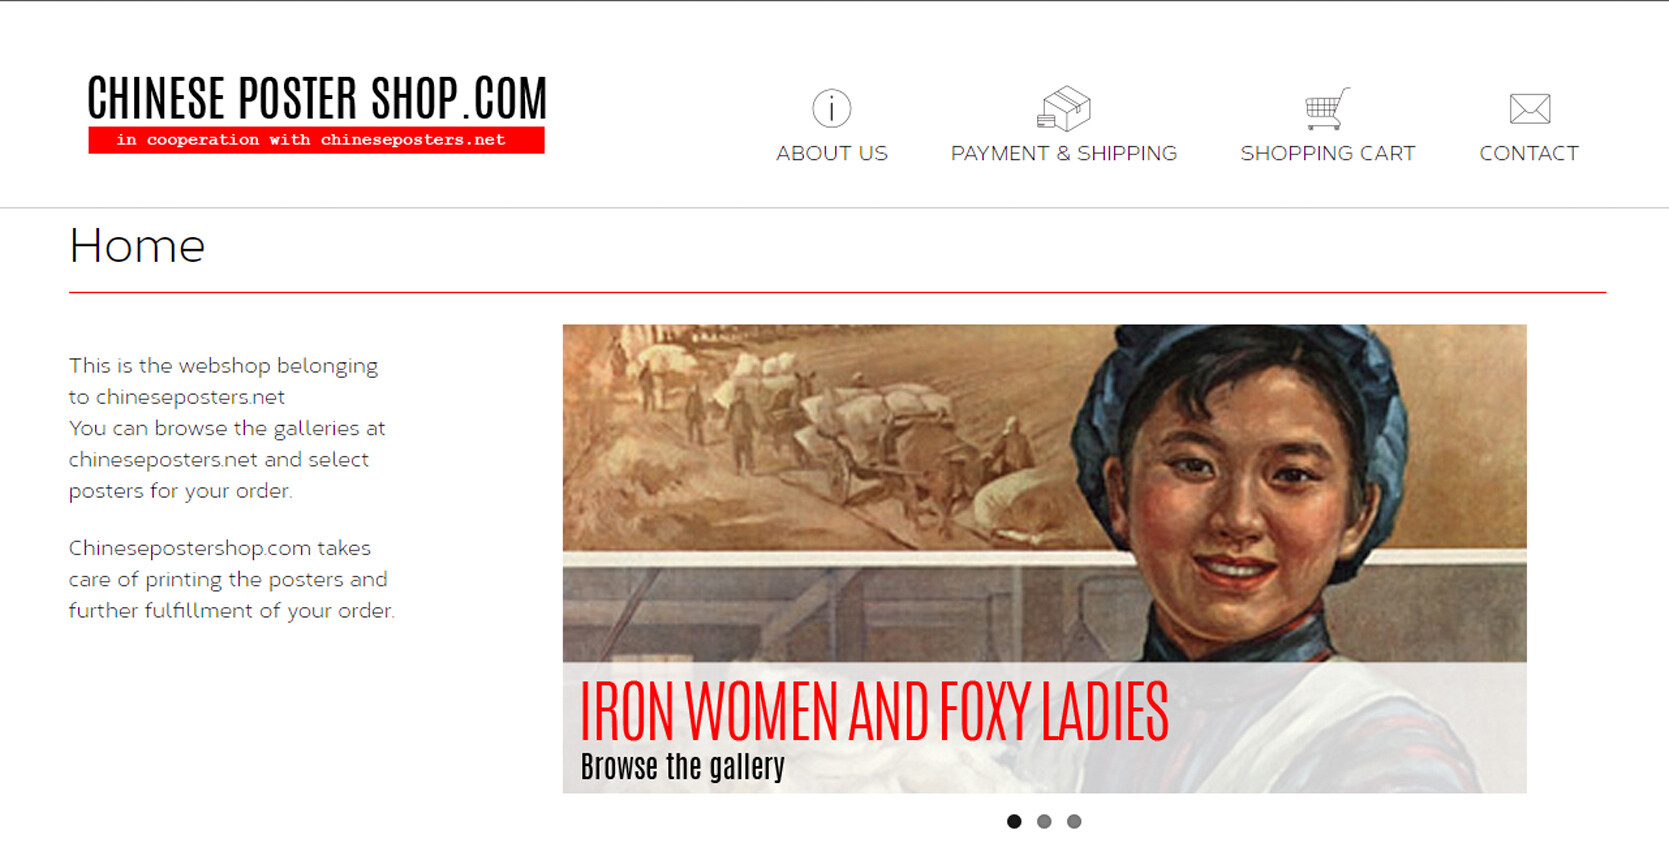Switch to the second slideshow dot

point(1044,821)
